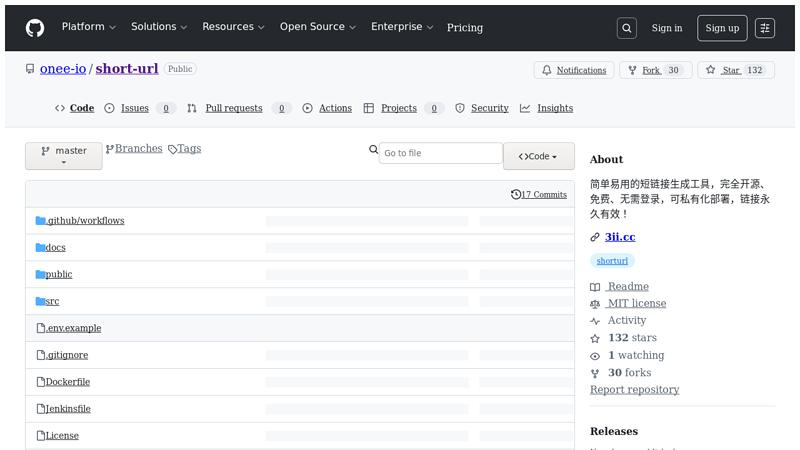Viewport: 800px width, 450px height.
Task: Click the repository icon beside onee-io
Action: point(30,68)
